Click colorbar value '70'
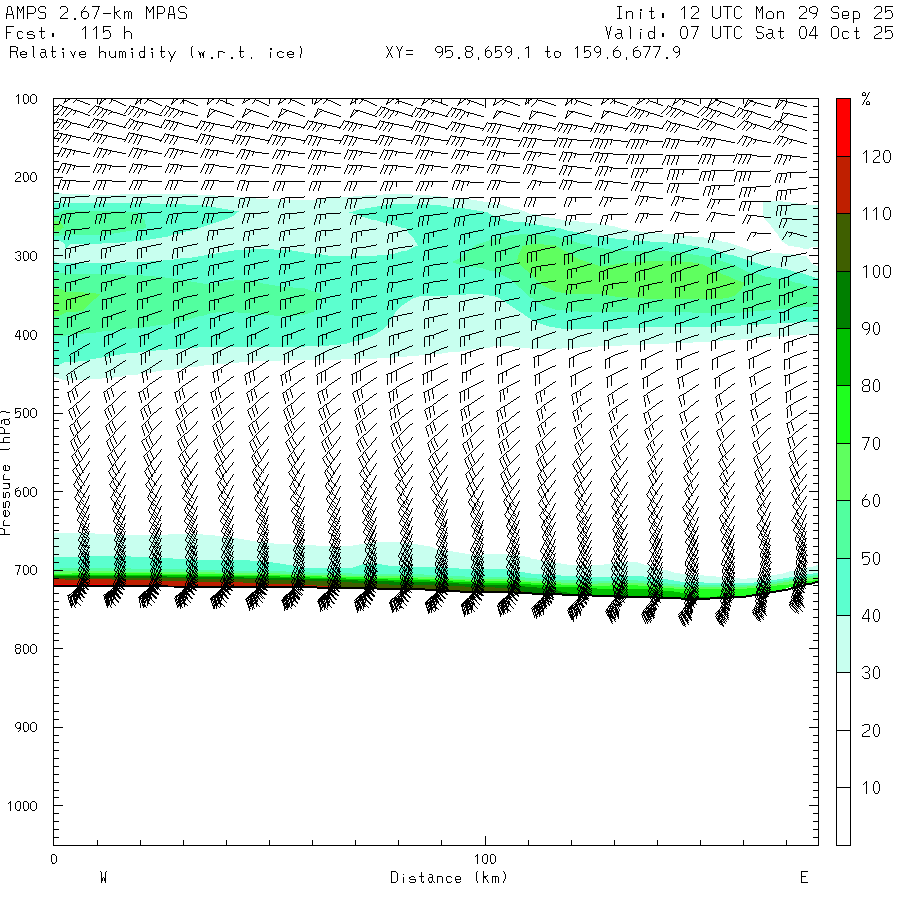This screenshot has height=900, width=900. coord(871,444)
